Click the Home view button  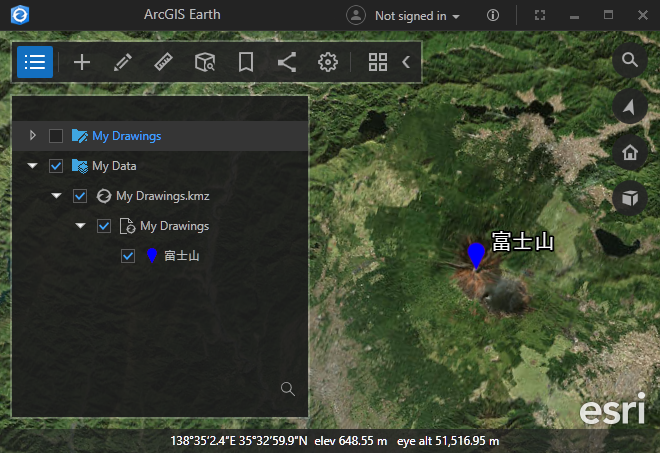(x=630, y=152)
